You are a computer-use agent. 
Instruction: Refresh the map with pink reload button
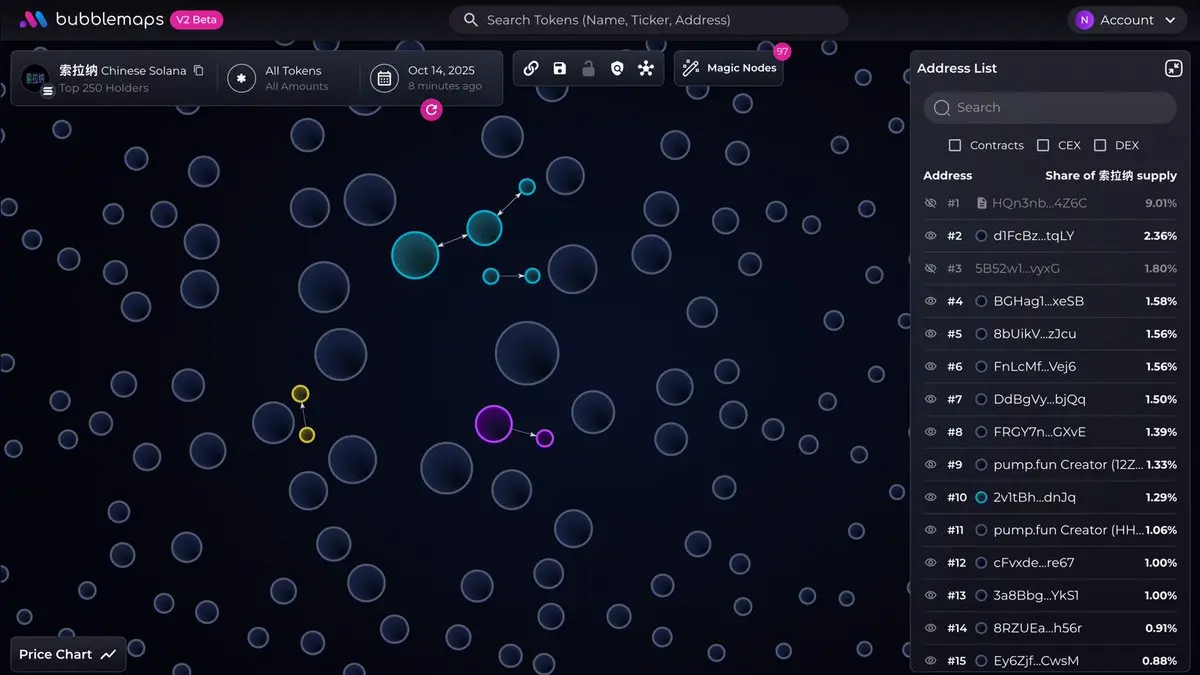coord(431,110)
